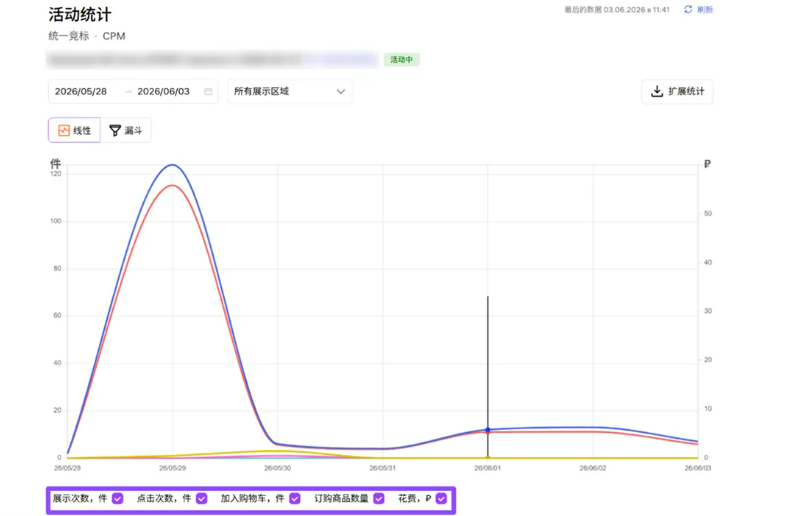Click the blue data point at 26/06/01
Viewport: 795px width, 516px height.
(488, 429)
